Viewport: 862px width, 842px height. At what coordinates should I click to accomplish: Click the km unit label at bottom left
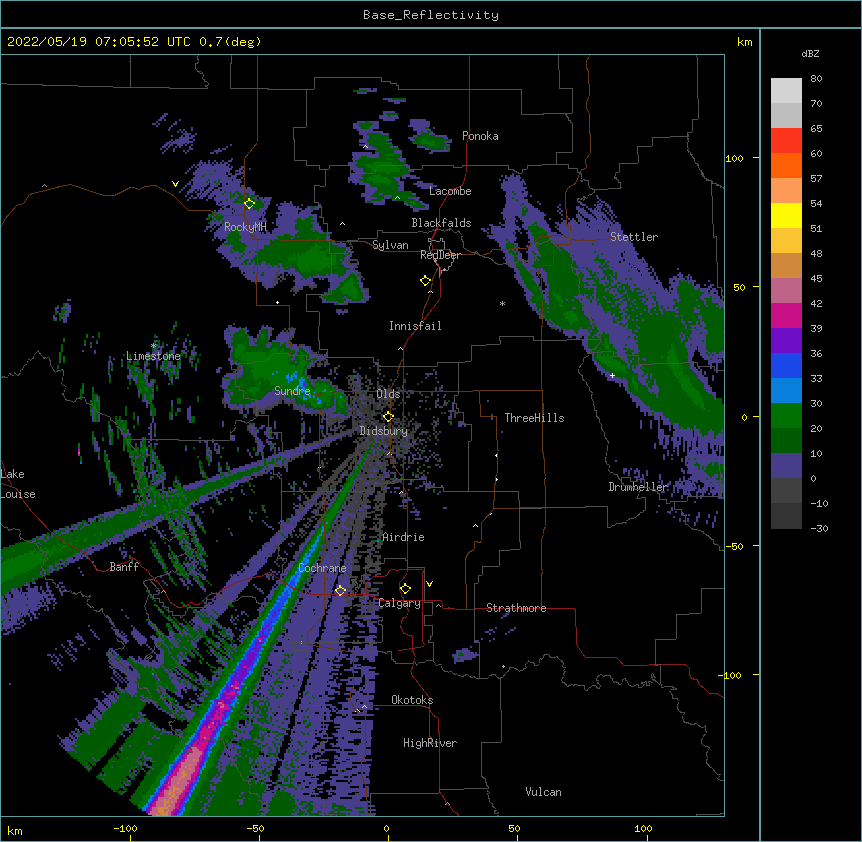pos(15,830)
